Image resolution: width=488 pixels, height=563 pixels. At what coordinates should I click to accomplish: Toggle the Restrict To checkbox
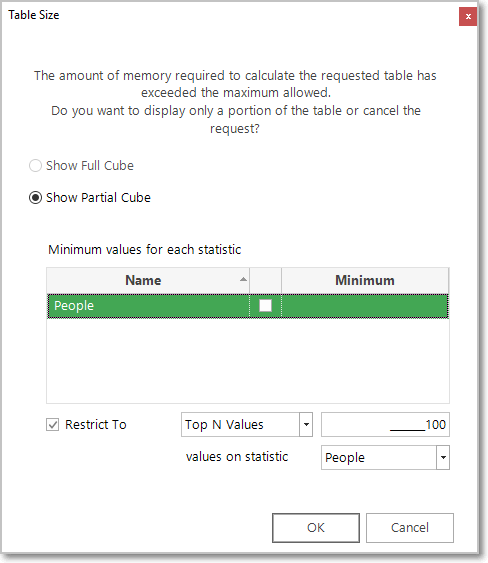point(52,425)
